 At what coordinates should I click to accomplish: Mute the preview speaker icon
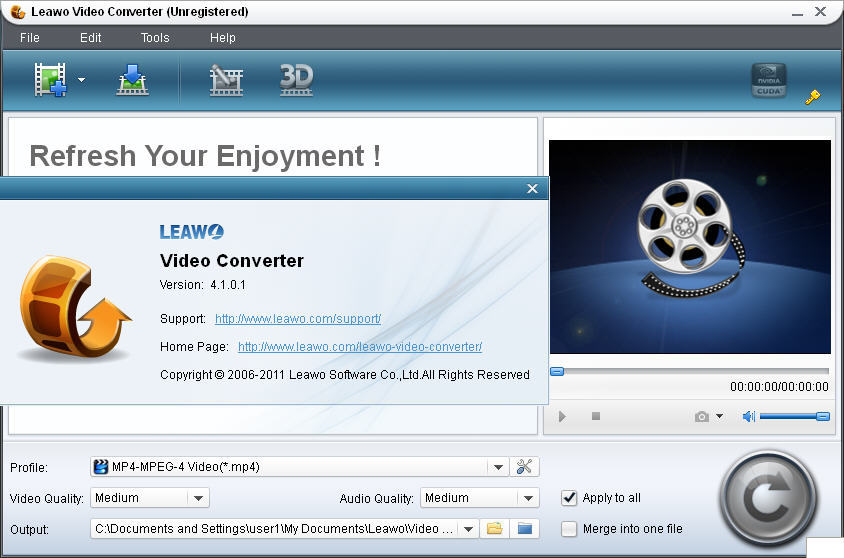pos(749,416)
